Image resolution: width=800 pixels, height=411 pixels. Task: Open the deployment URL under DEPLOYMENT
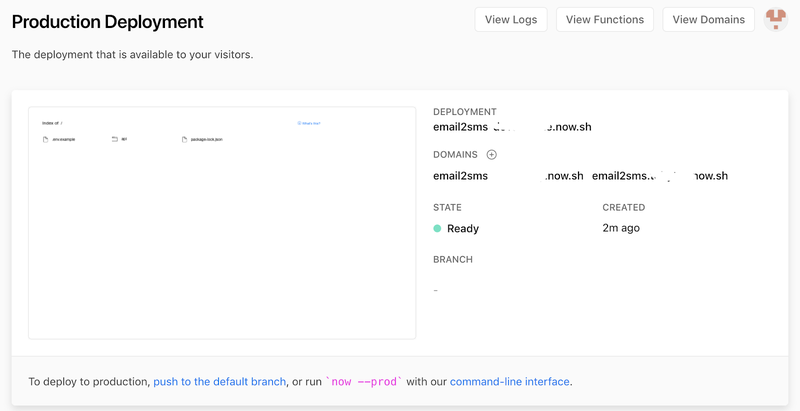click(512, 127)
